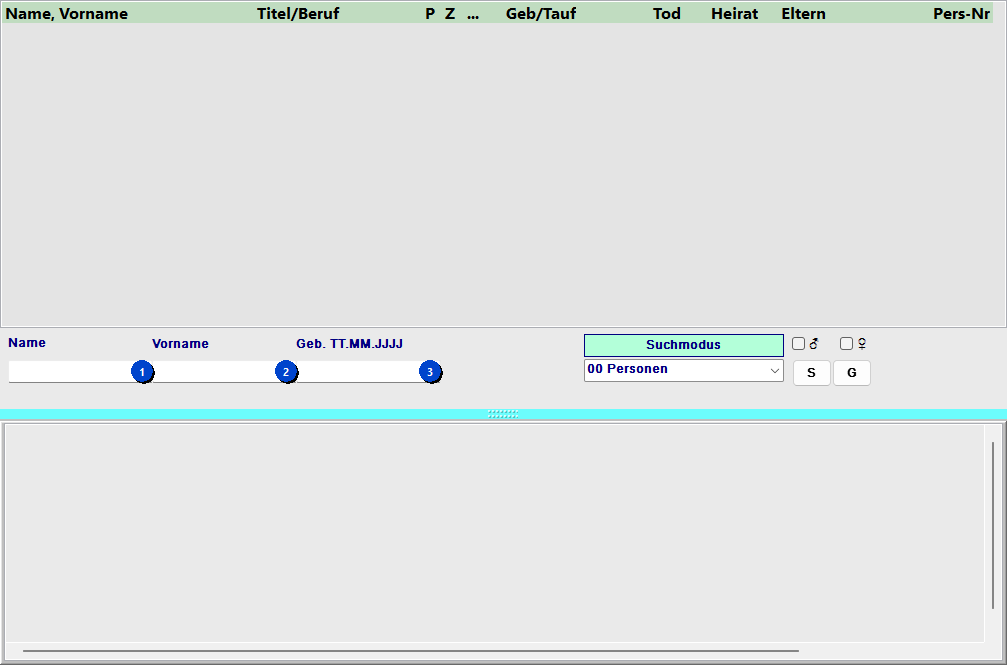Open the '00 Personen' dropdown
1007x665 pixels.
tap(683, 370)
